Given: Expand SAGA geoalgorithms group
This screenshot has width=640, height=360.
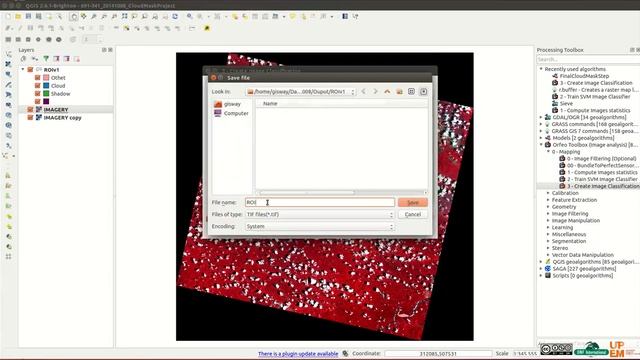Looking at the screenshot, I should (x=541, y=269).
